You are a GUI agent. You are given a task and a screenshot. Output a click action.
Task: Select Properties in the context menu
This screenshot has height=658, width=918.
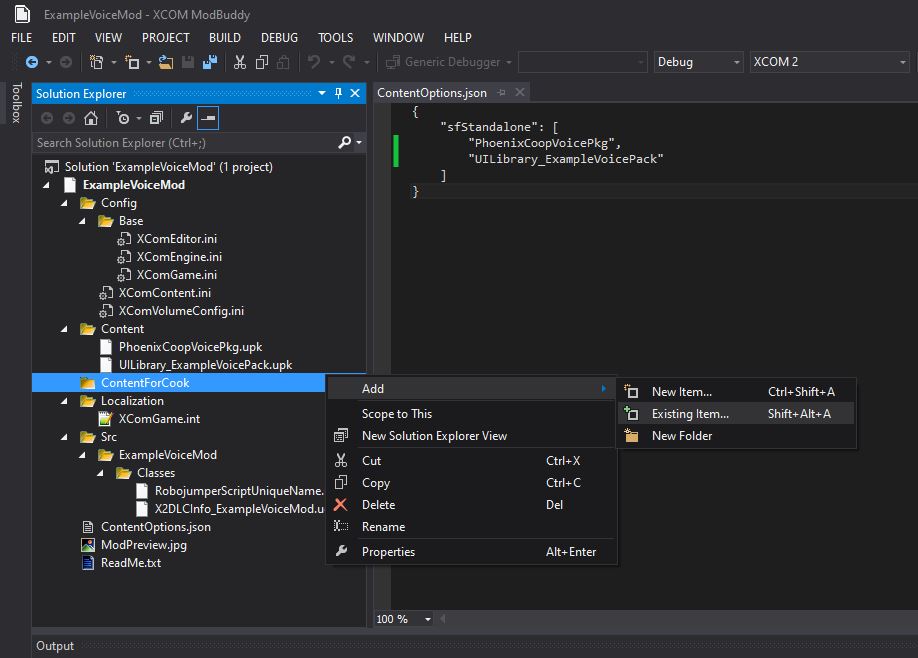(x=388, y=552)
